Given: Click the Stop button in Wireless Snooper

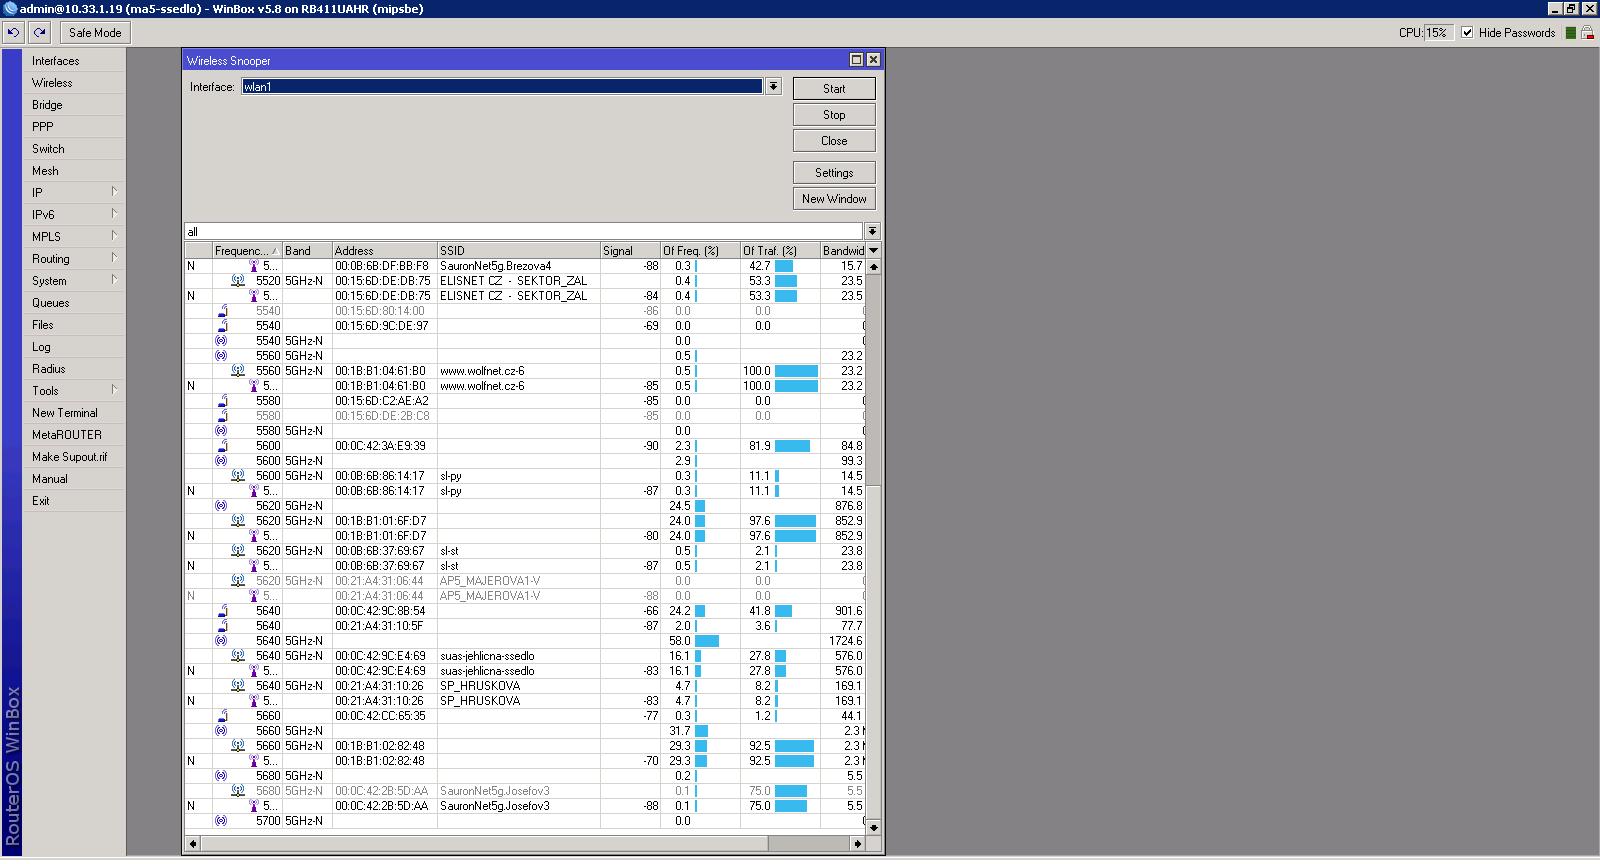Looking at the screenshot, I should [x=834, y=115].
